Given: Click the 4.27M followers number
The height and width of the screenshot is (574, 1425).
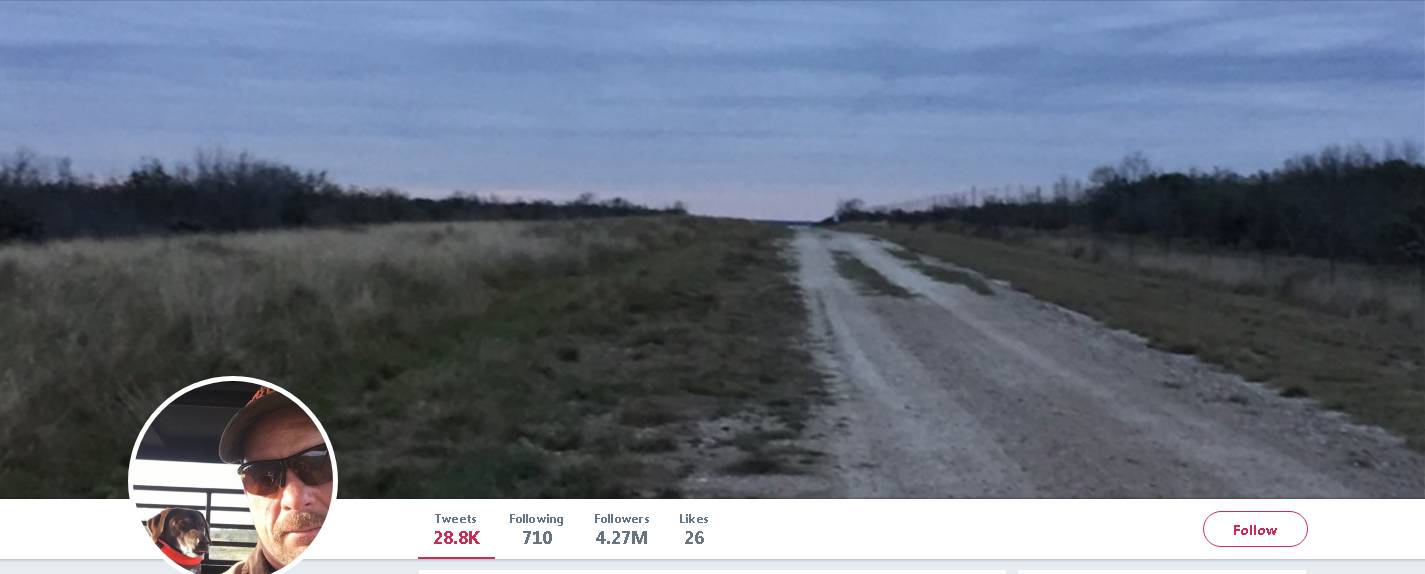Looking at the screenshot, I should 621,538.
